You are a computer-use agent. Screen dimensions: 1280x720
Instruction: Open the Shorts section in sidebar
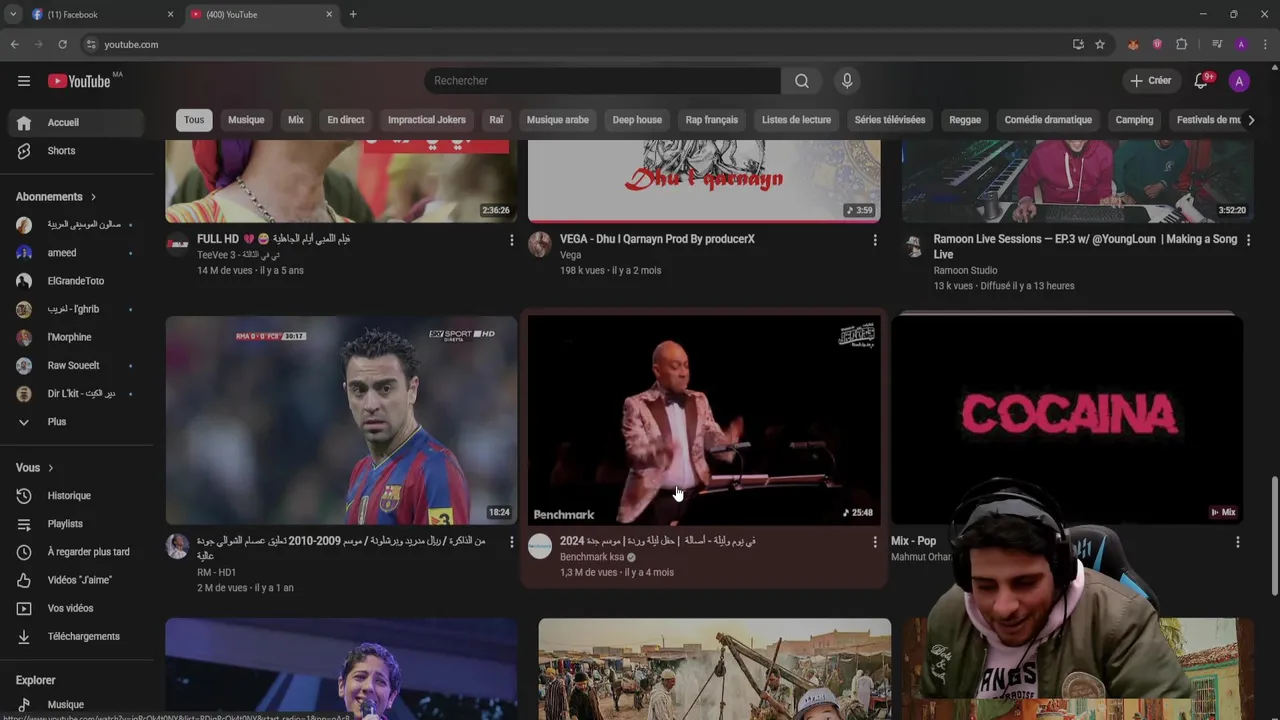tap(76, 151)
